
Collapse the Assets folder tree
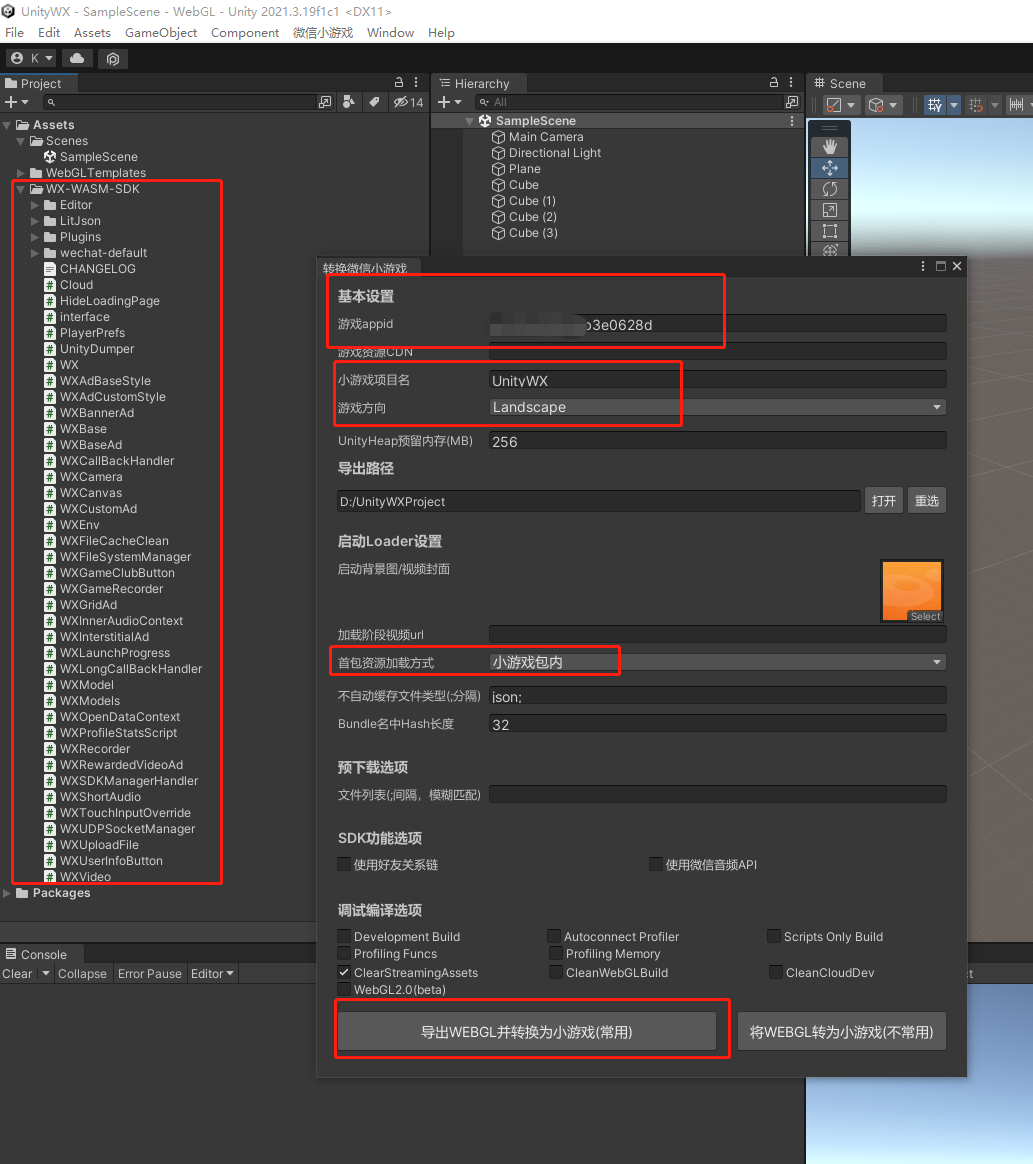point(7,125)
